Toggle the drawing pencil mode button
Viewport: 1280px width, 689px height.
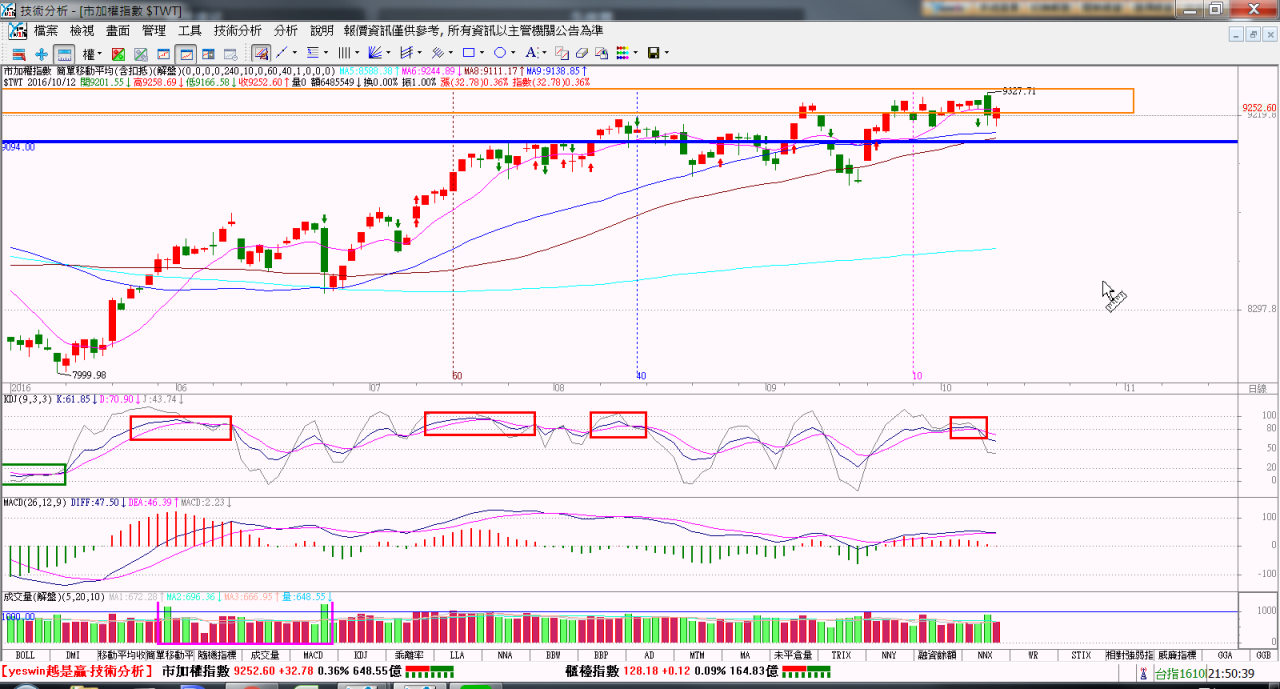coord(261,53)
